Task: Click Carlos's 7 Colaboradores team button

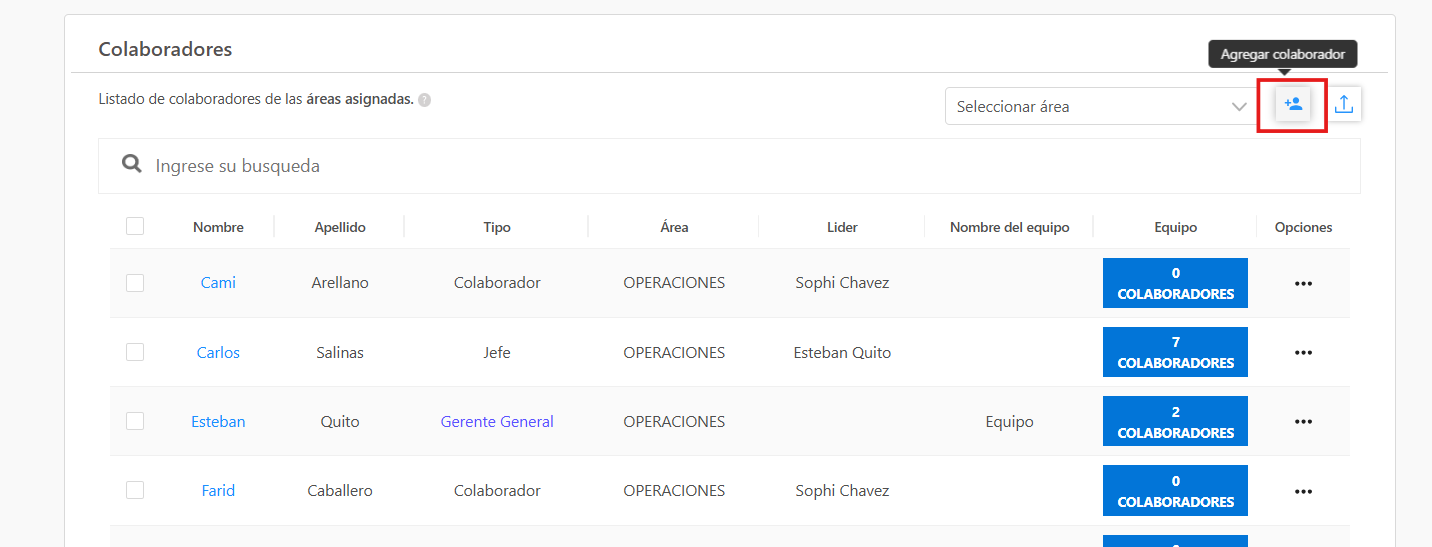Action: (x=1175, y=352)
